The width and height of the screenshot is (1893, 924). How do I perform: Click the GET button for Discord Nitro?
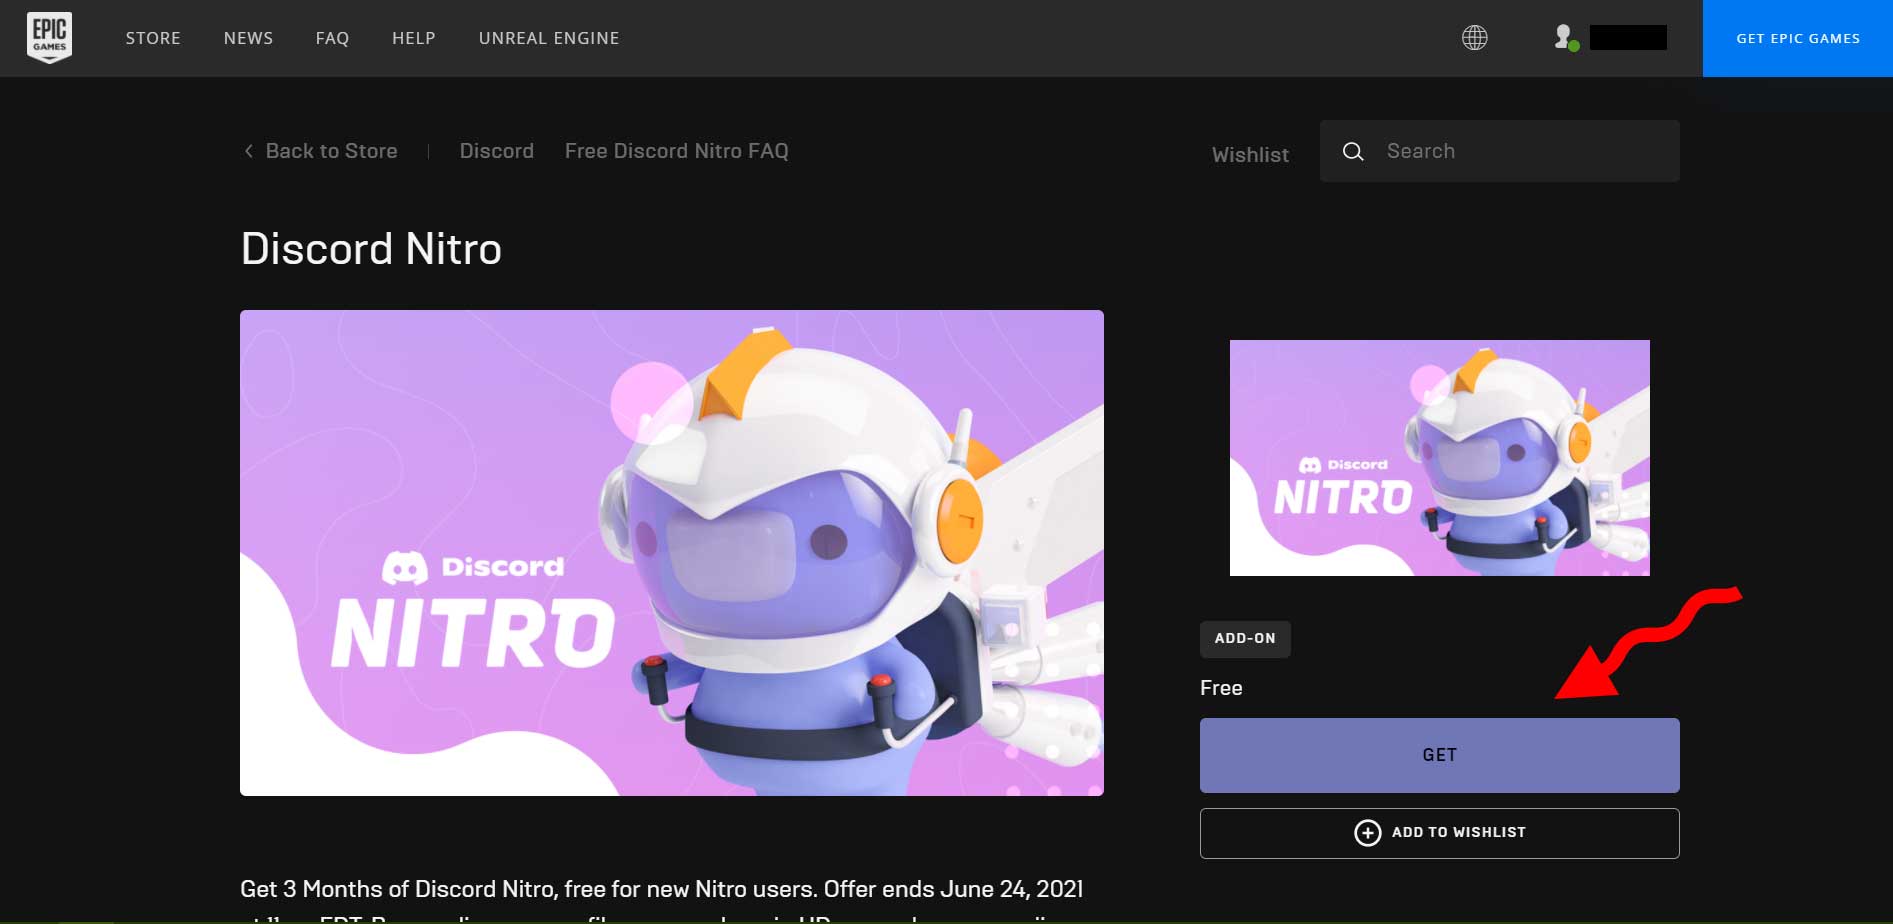(1439, 755)
